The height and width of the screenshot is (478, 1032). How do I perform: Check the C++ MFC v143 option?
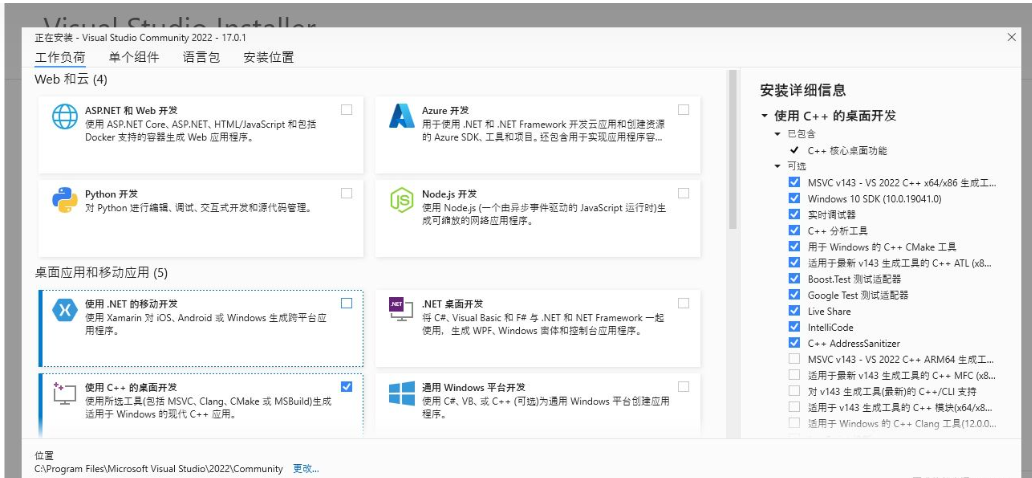tap(794, 375)
